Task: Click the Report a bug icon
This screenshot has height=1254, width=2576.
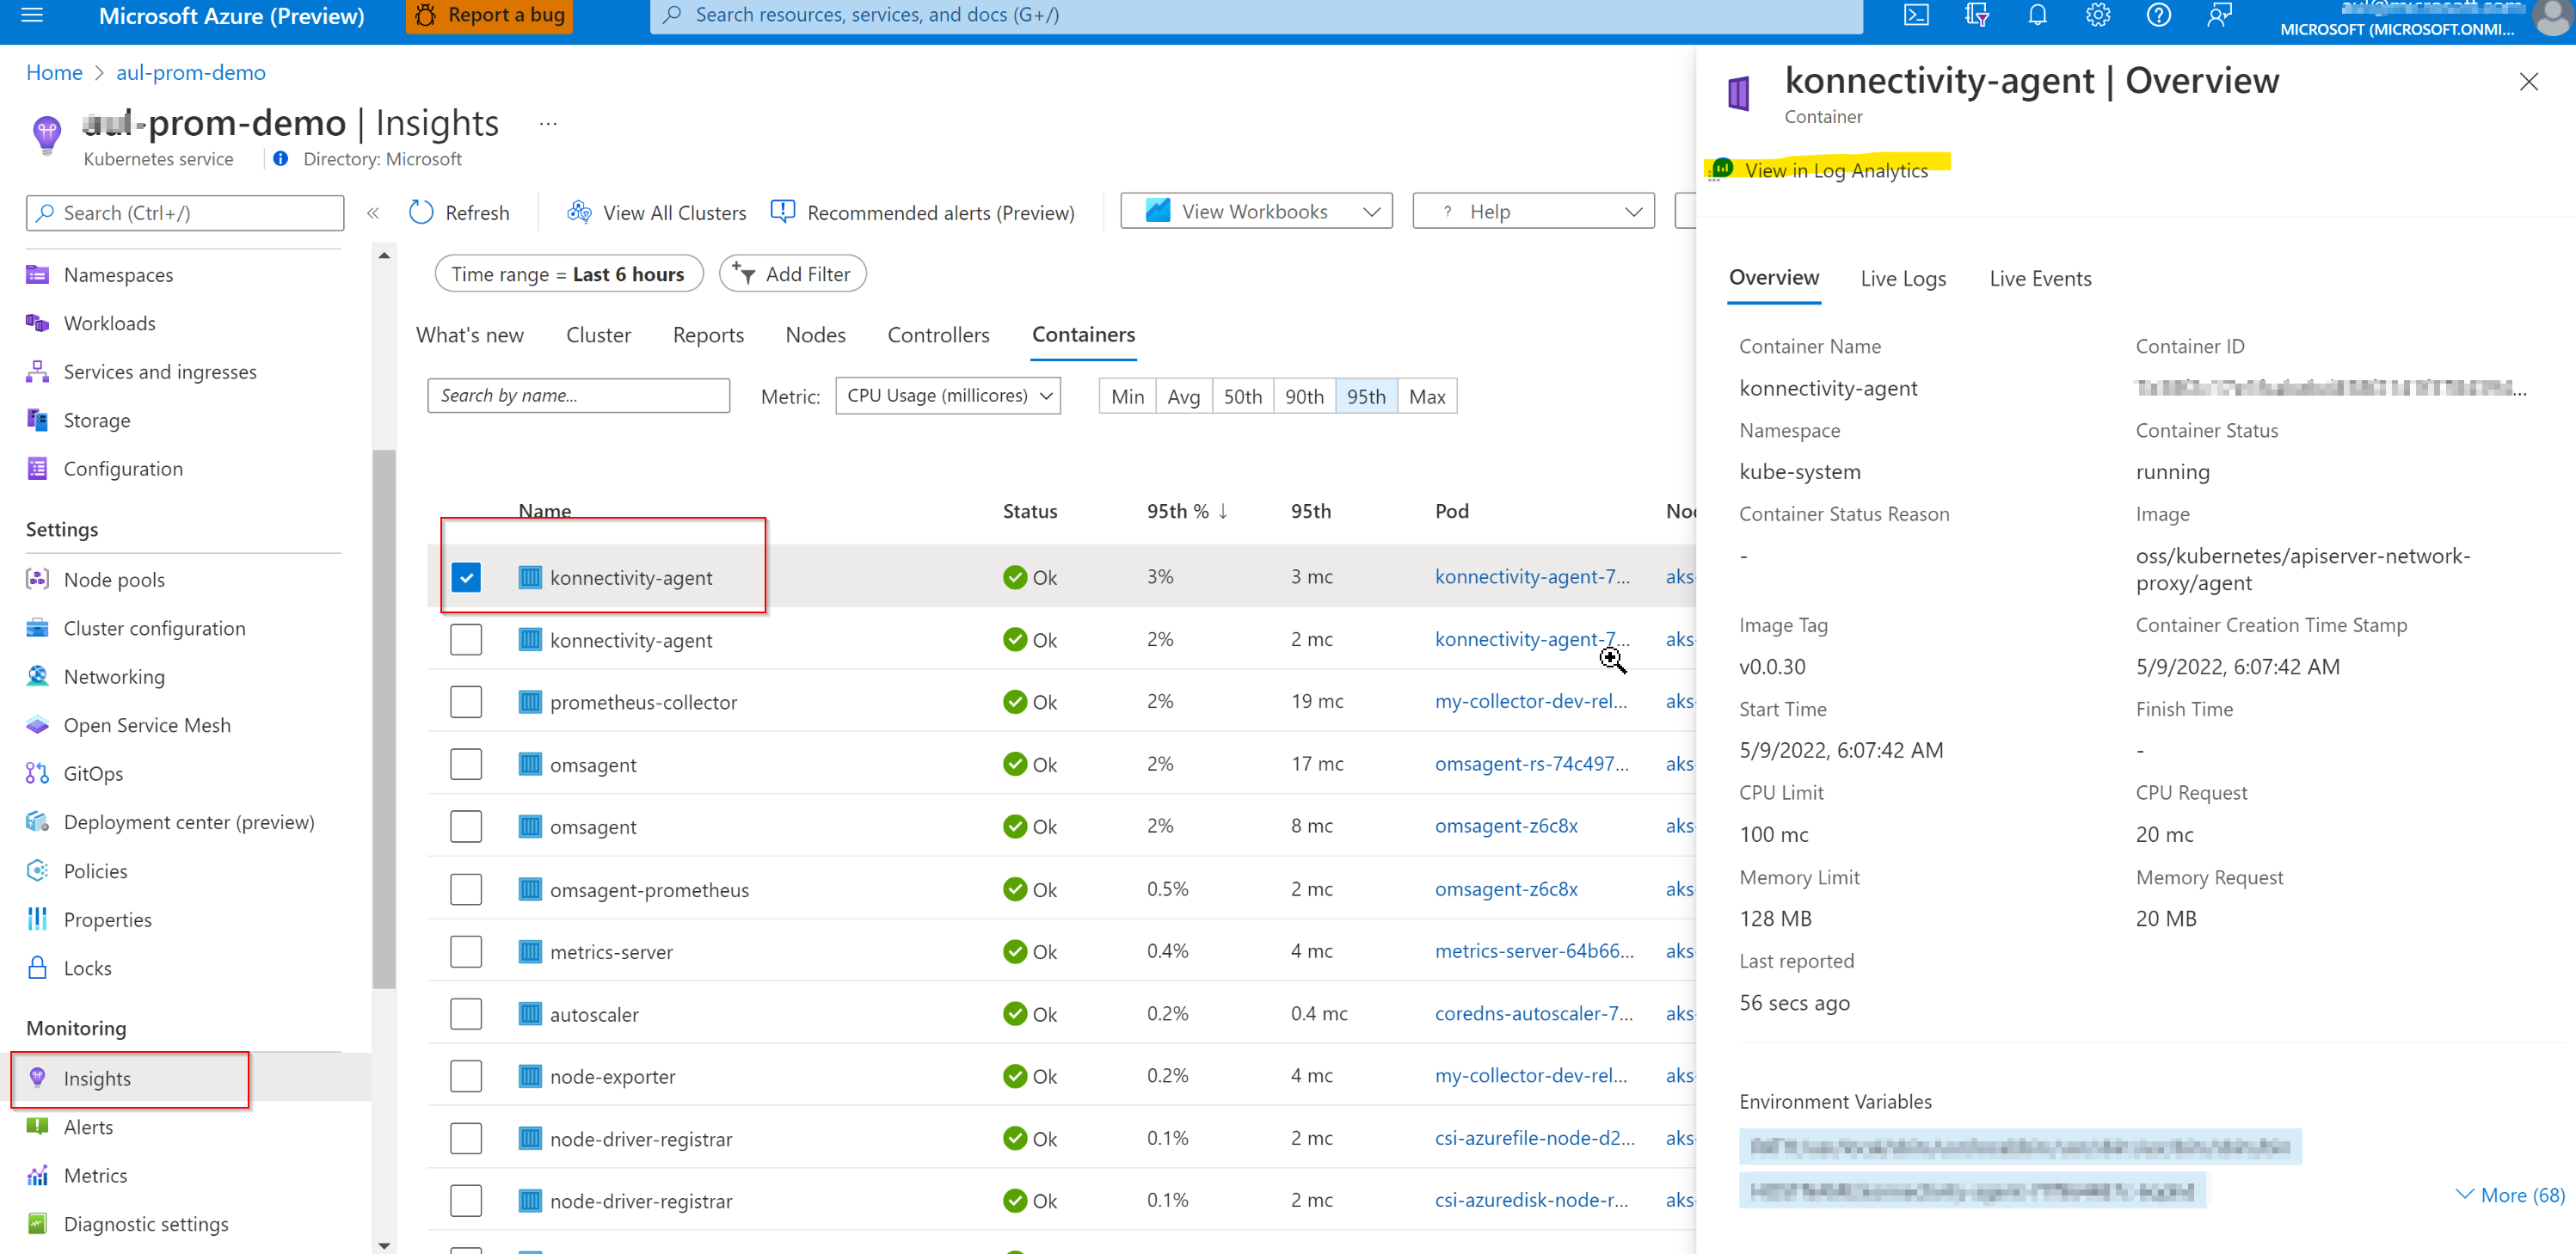Action: [426, 15]
